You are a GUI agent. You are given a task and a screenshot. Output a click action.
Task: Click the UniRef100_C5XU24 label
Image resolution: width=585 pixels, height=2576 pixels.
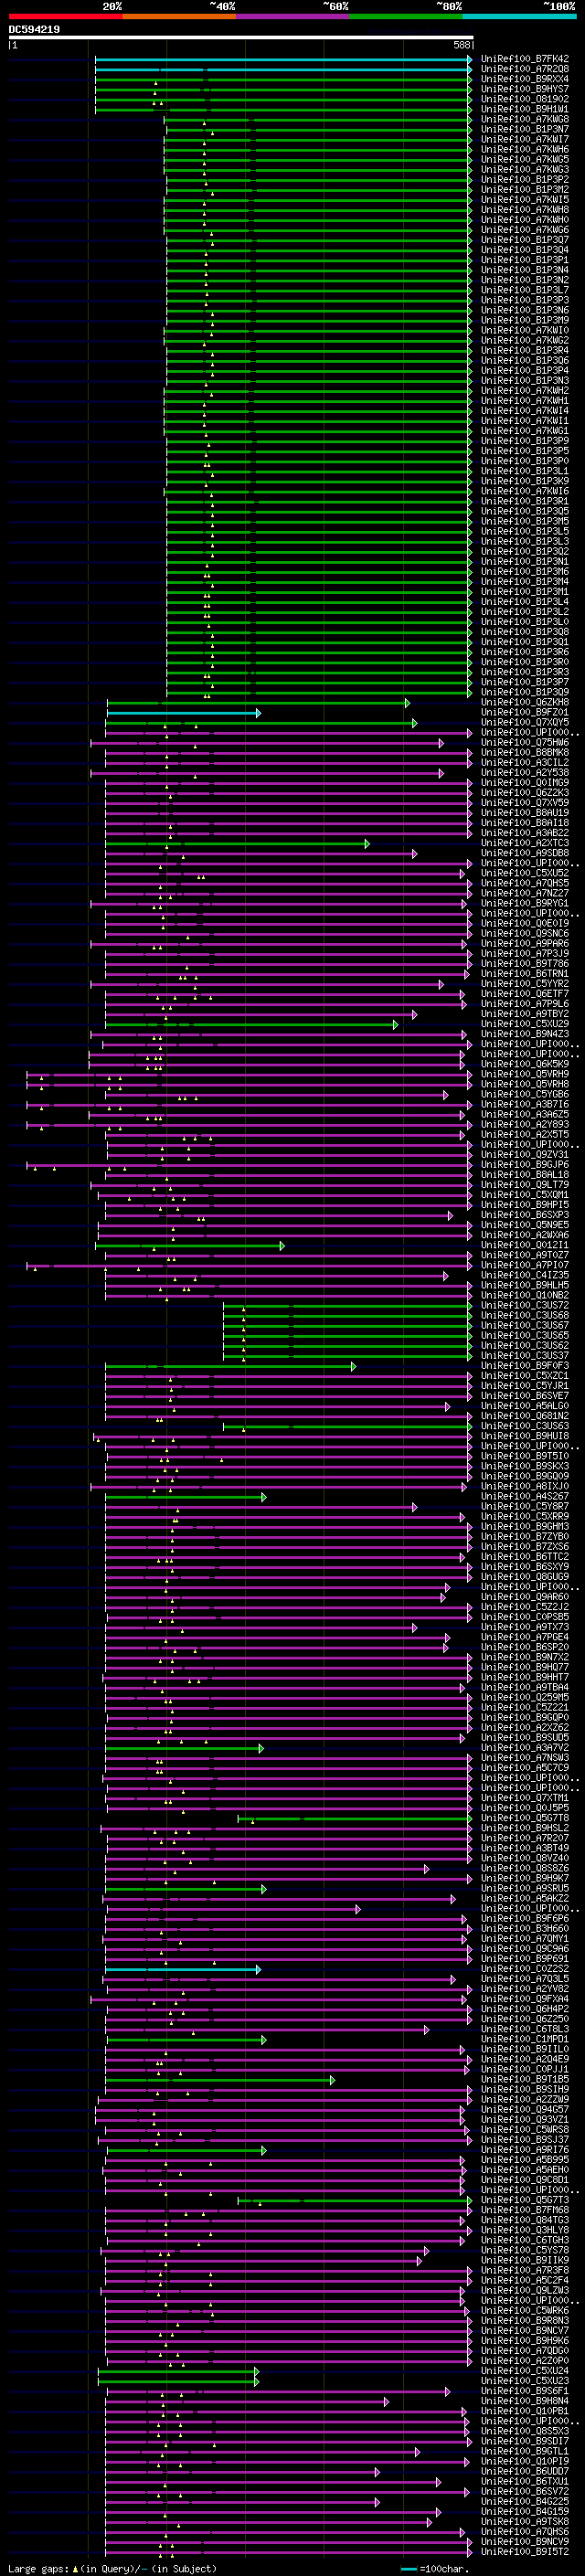(x=525, y=2372)
